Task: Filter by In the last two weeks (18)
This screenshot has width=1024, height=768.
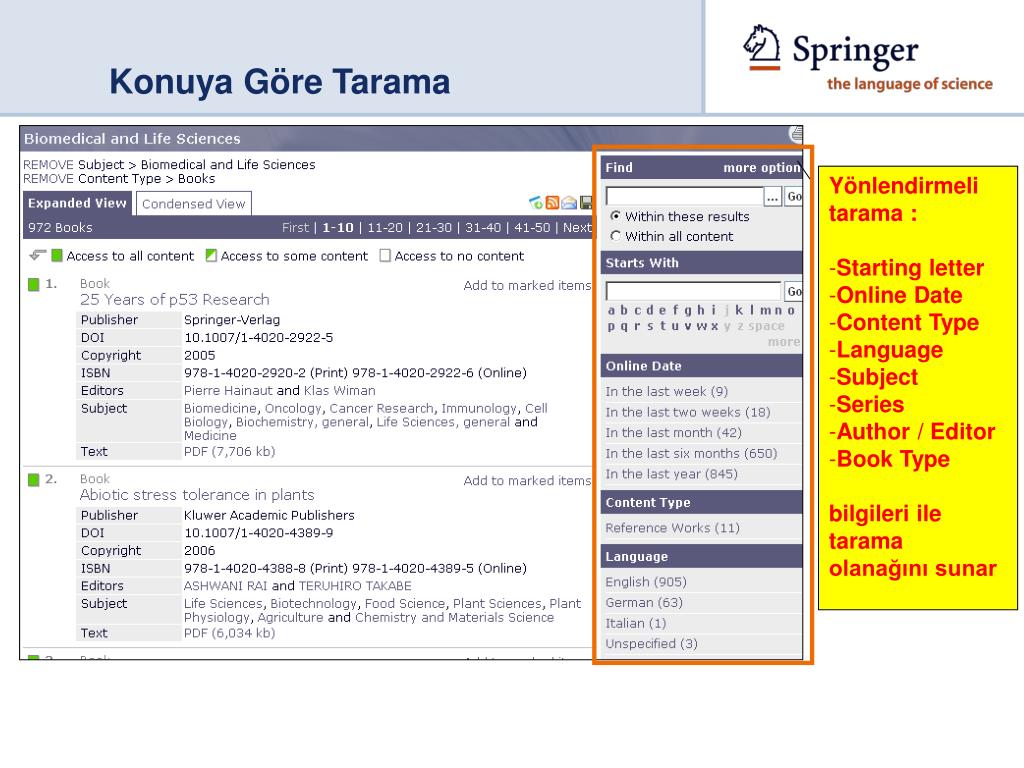Action: pos(688,412)
